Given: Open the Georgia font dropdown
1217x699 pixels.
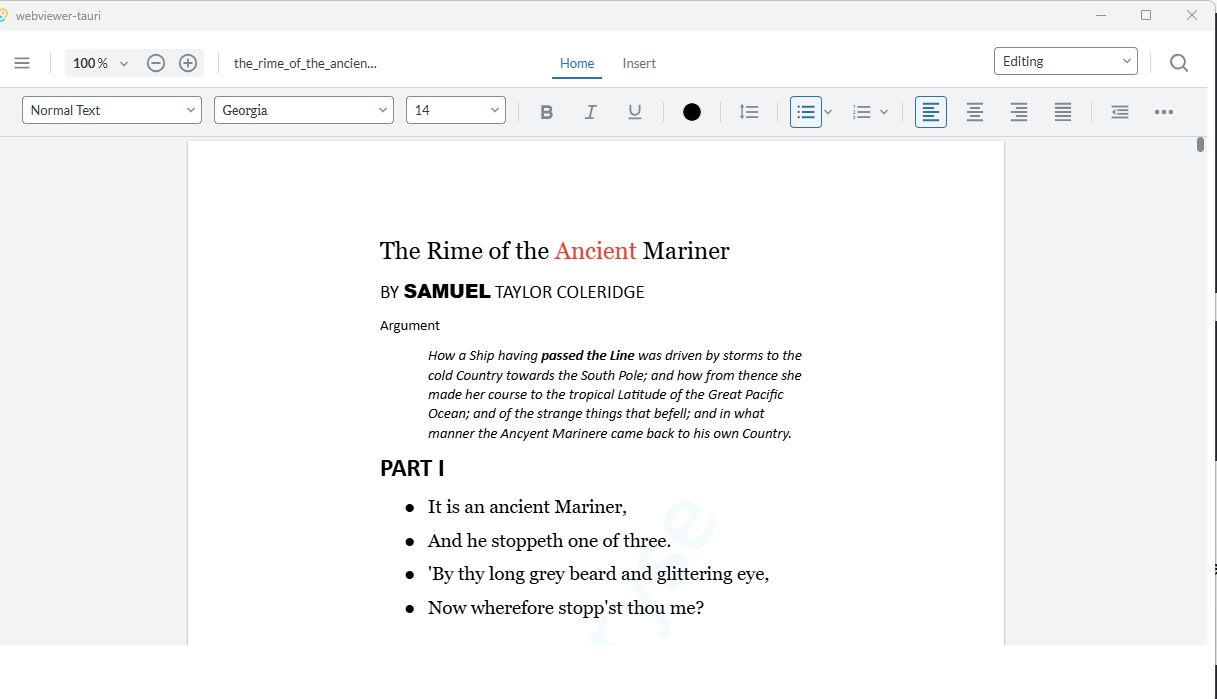Looking at the screenshot, I should pos(304,110).
